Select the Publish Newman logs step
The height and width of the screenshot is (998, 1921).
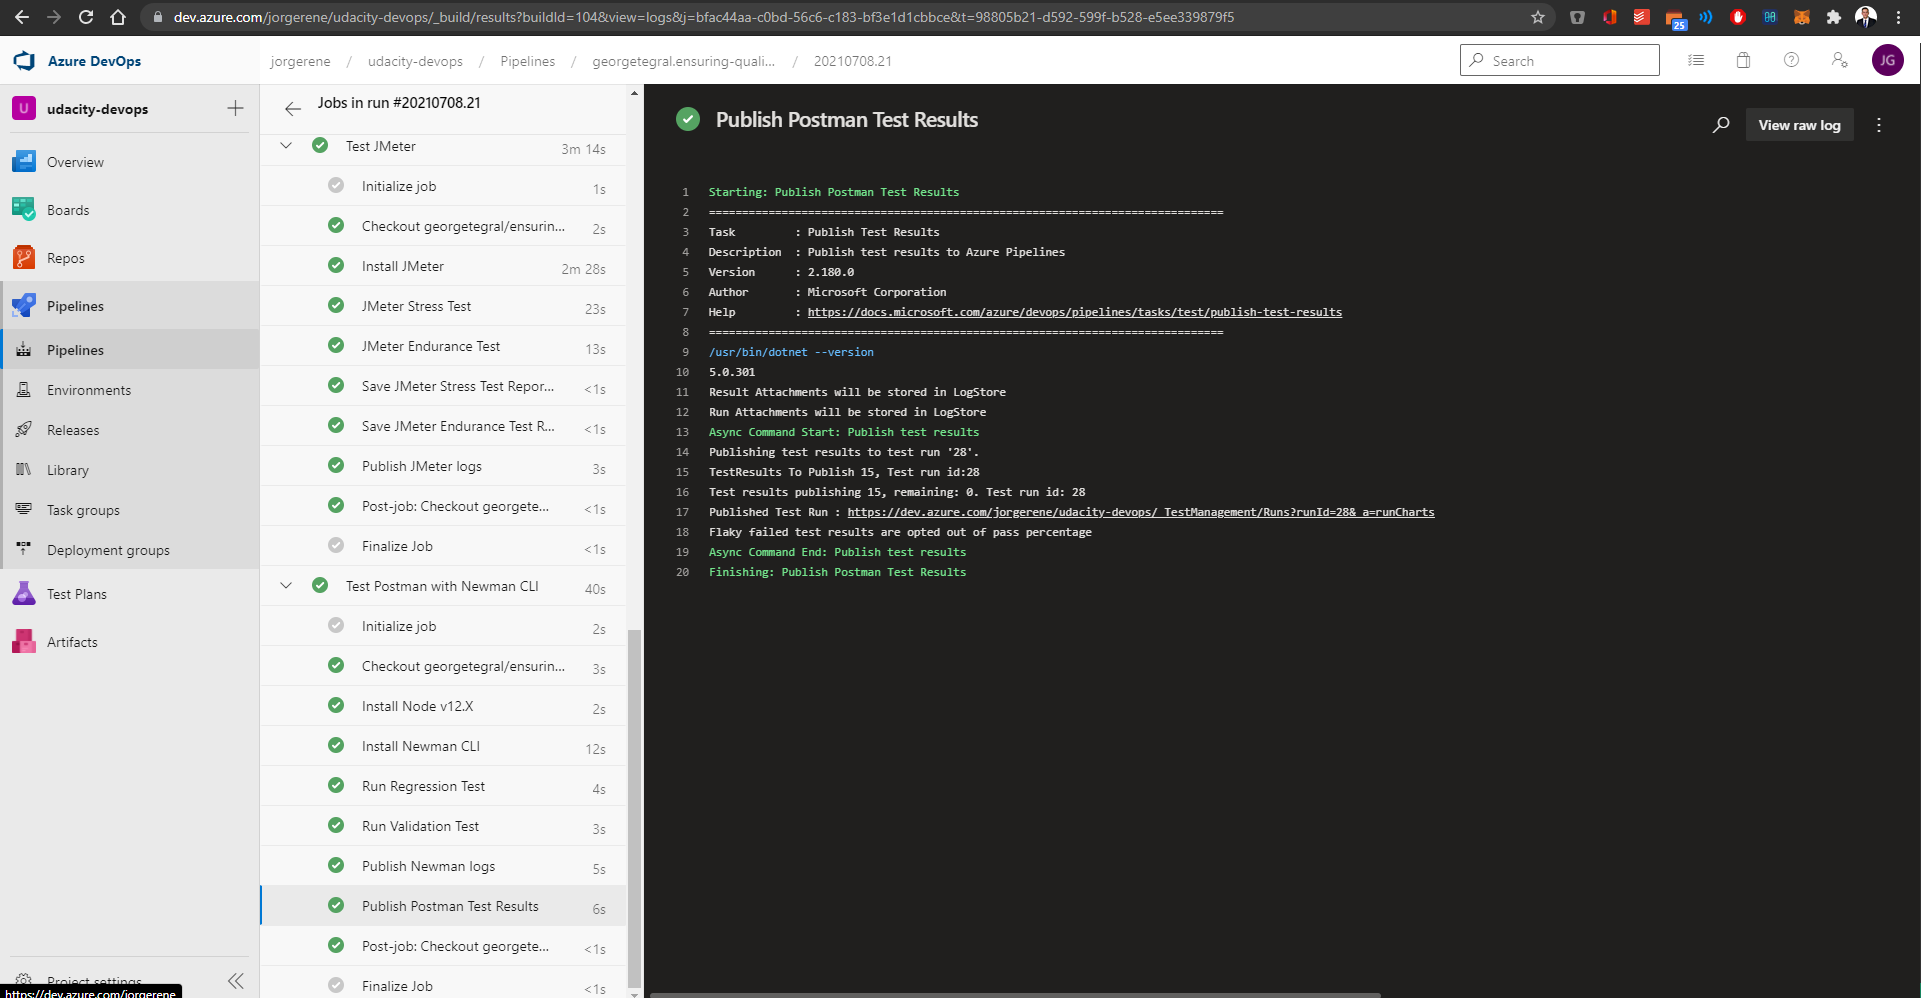click(444, 866)
